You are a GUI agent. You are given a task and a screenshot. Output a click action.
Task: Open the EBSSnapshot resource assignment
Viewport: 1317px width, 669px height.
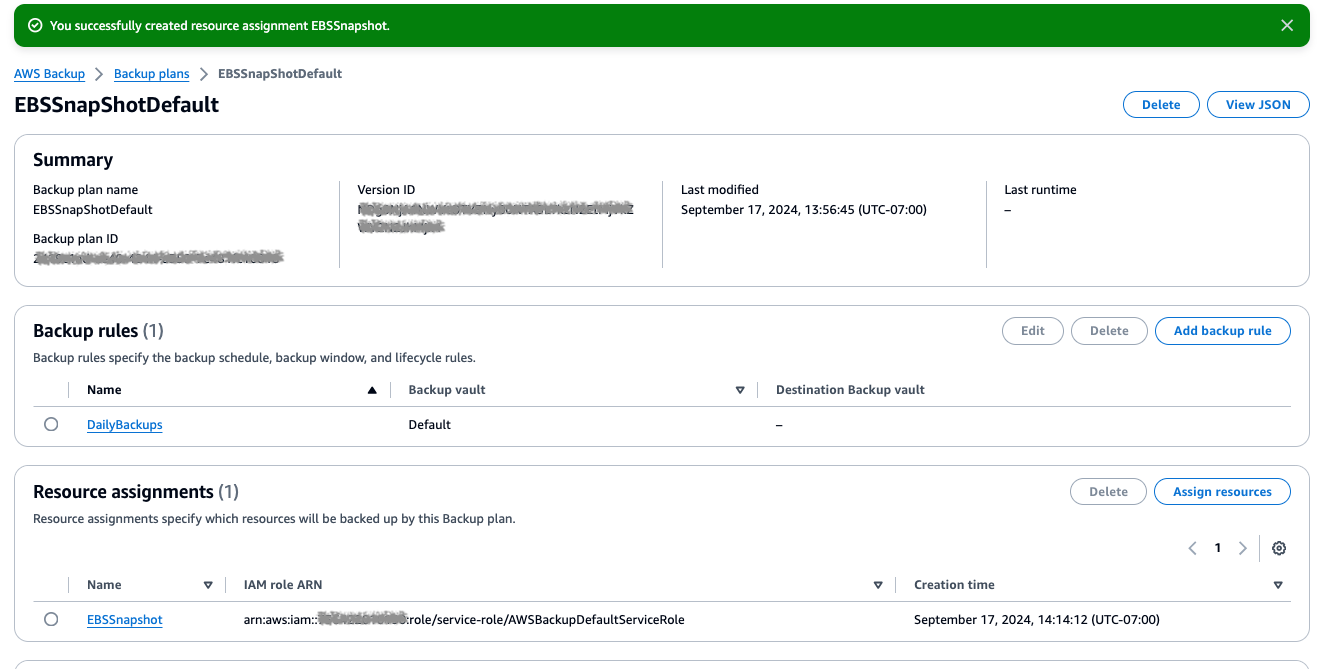pos(124,619)
